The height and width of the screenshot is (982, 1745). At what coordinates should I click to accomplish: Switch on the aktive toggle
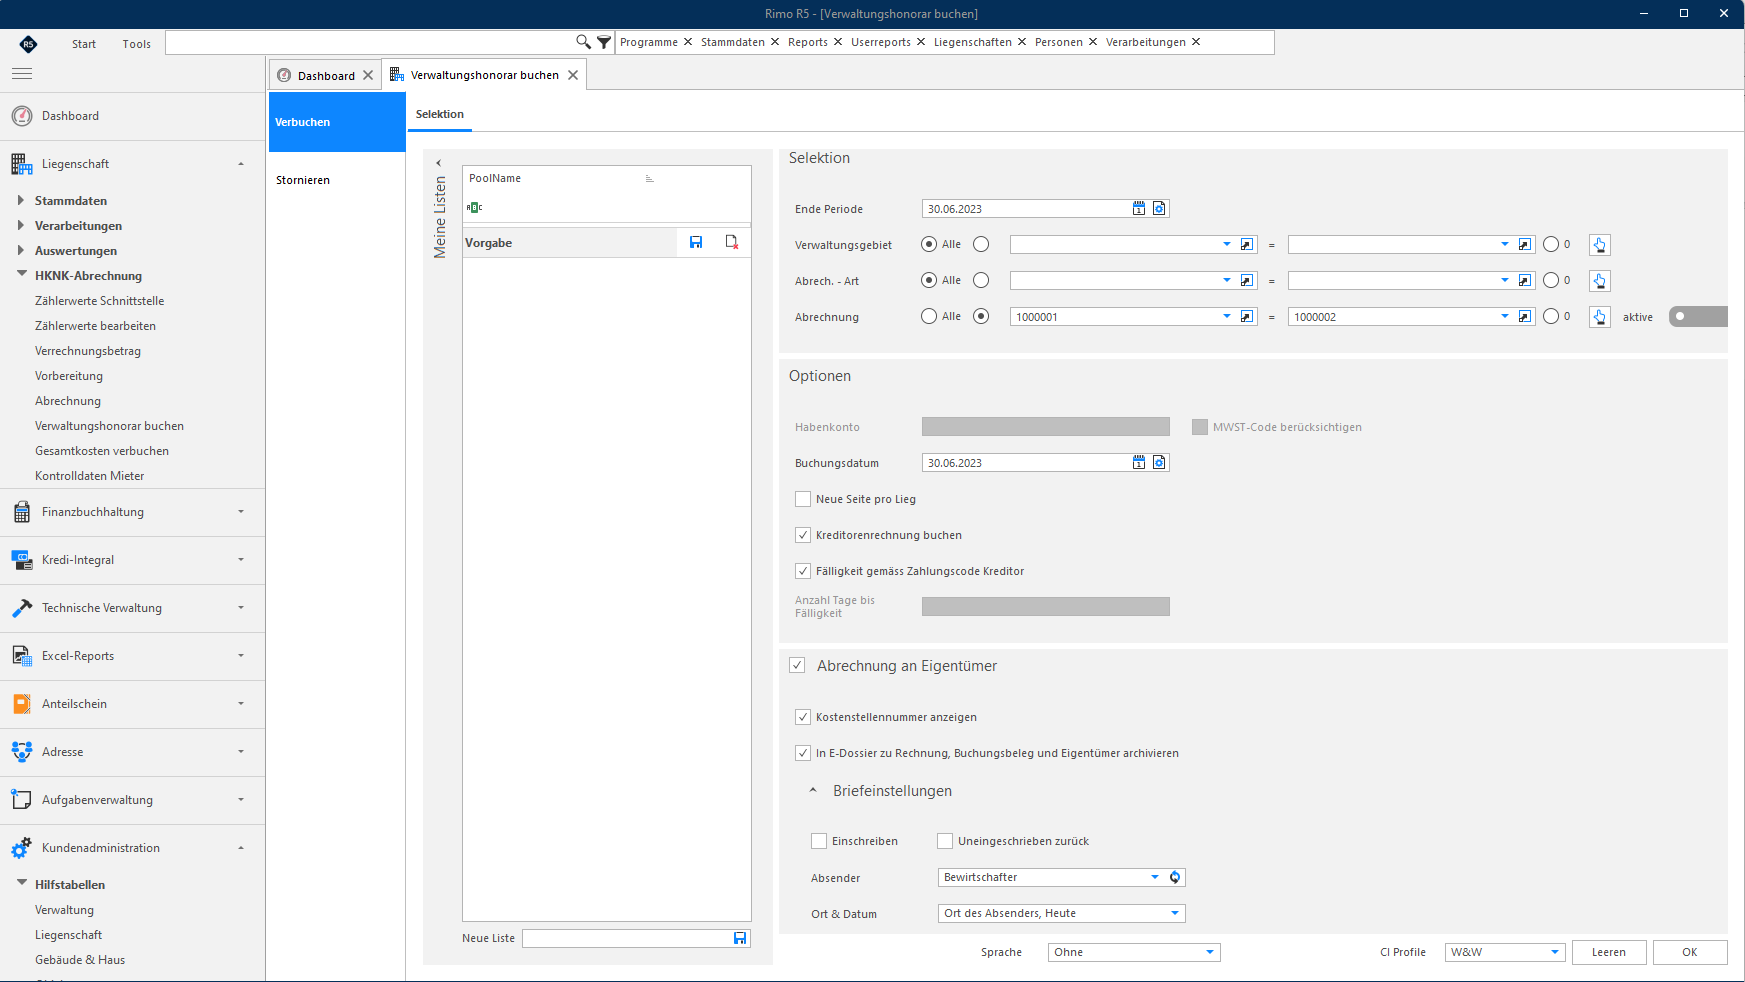click(x=1697, y=316)
